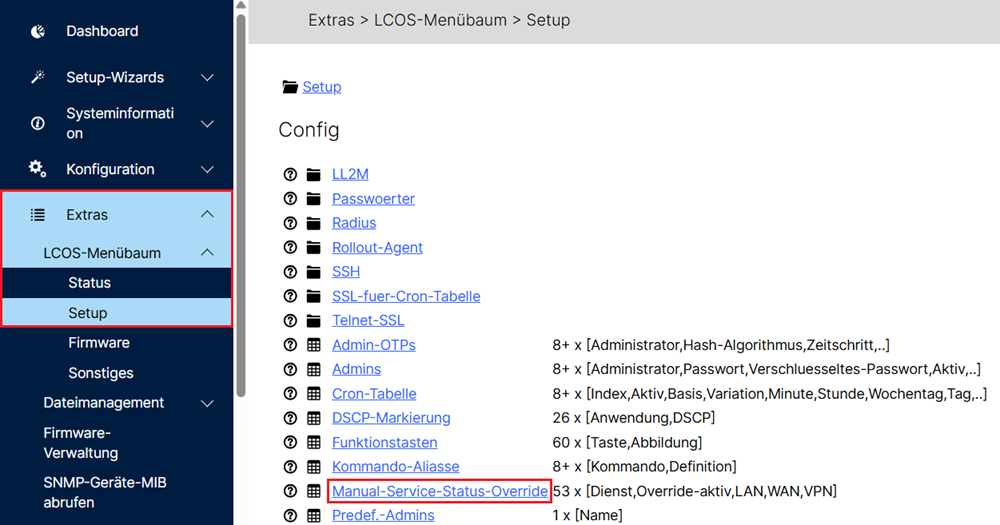Collapse the Extras section chevron
Screen dimensions: 1000x525
[207, 215]
